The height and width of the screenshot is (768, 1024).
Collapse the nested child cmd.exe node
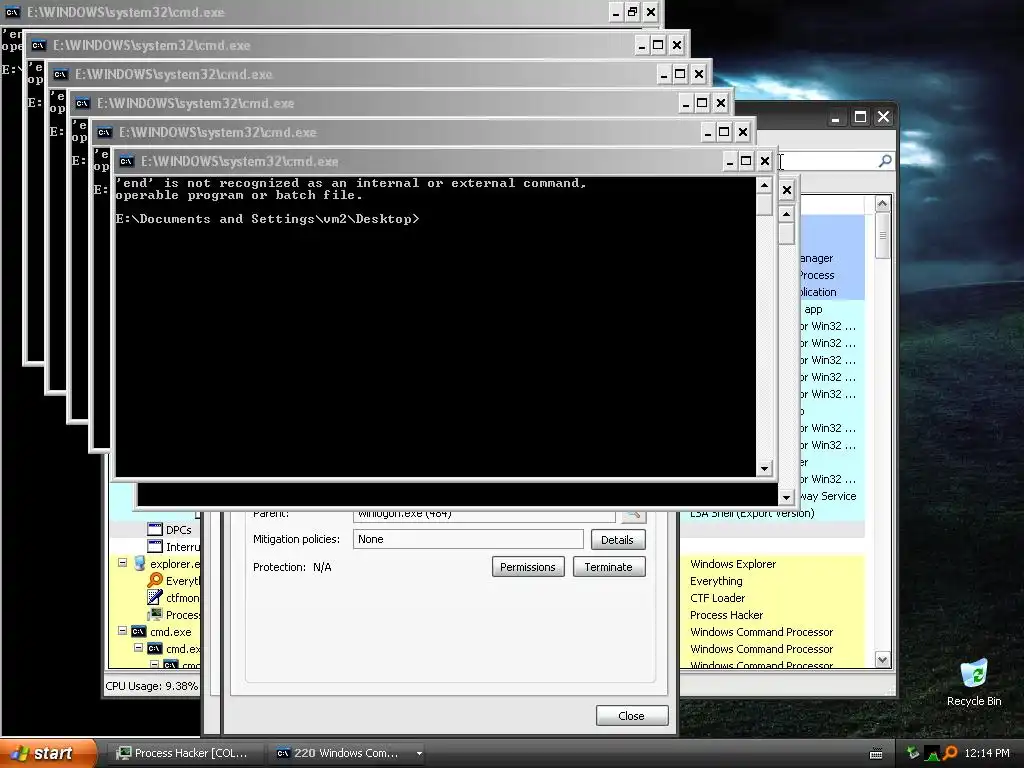[138, 648]
